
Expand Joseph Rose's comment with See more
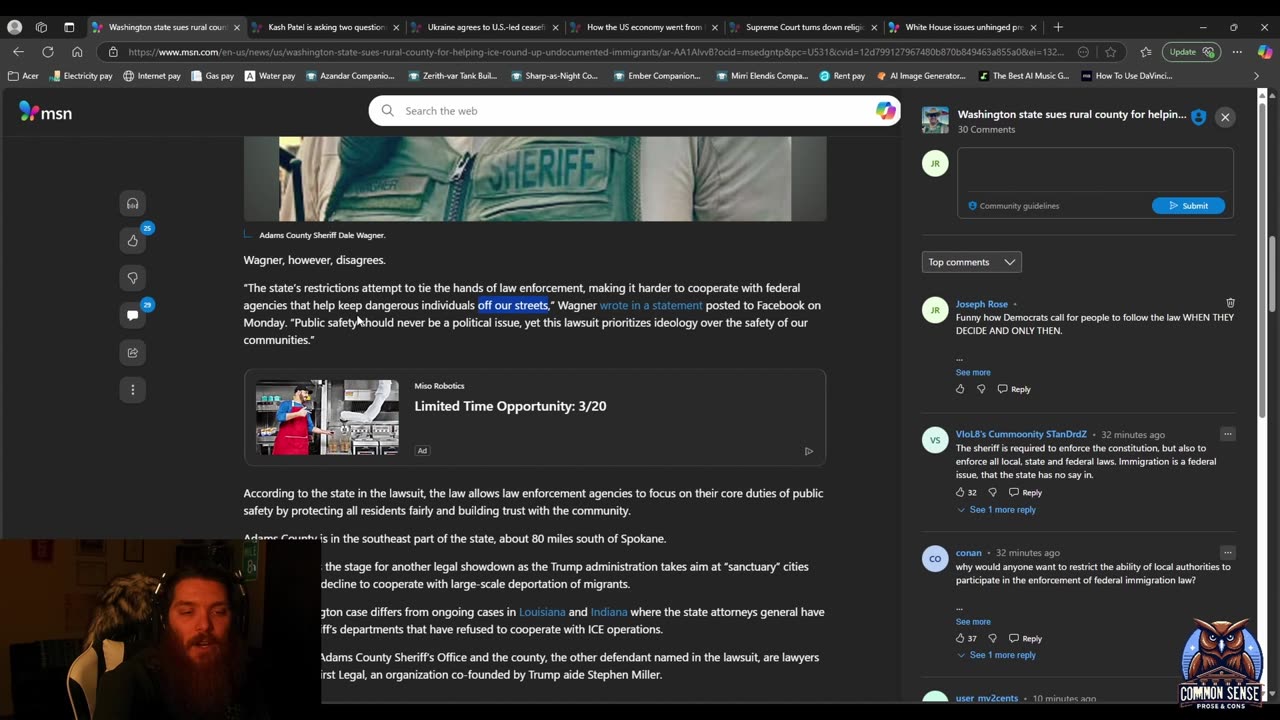(973, 372)
